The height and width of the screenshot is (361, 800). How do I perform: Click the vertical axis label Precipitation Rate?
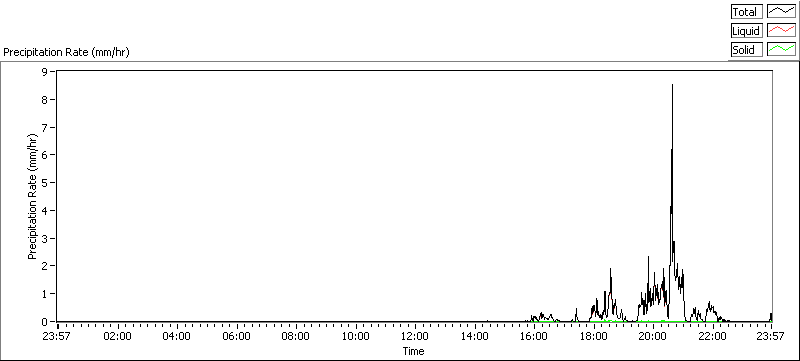pos(33,196)
